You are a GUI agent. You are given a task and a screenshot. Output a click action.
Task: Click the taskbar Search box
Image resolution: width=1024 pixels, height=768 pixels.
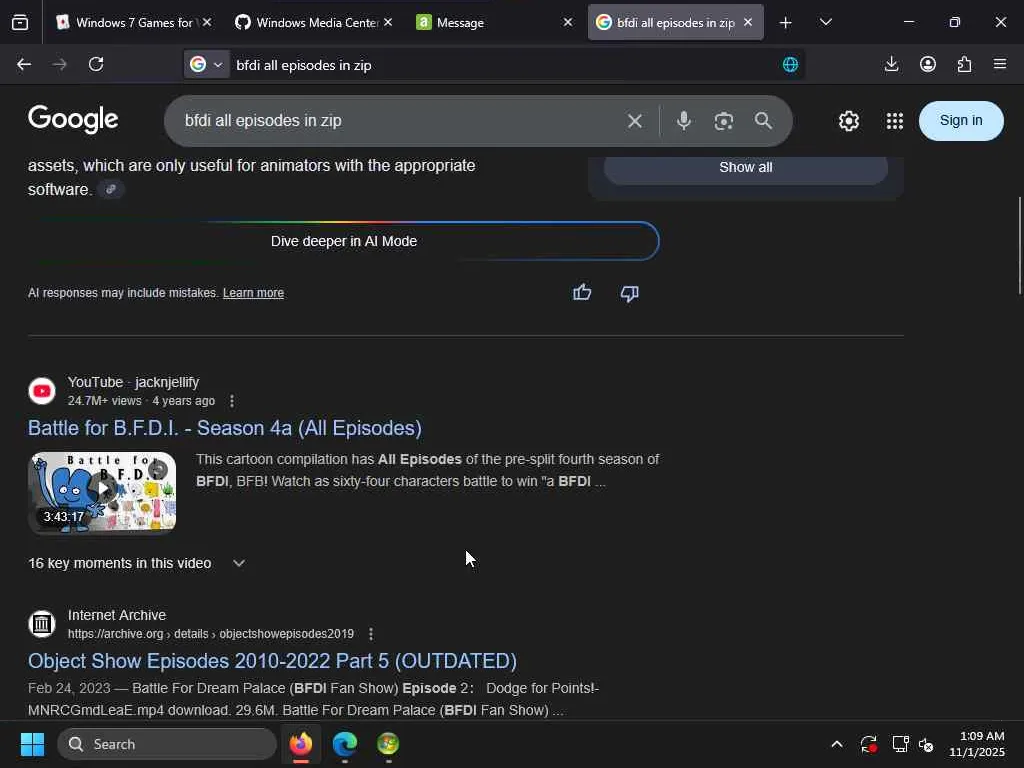[x=167, y=744]
